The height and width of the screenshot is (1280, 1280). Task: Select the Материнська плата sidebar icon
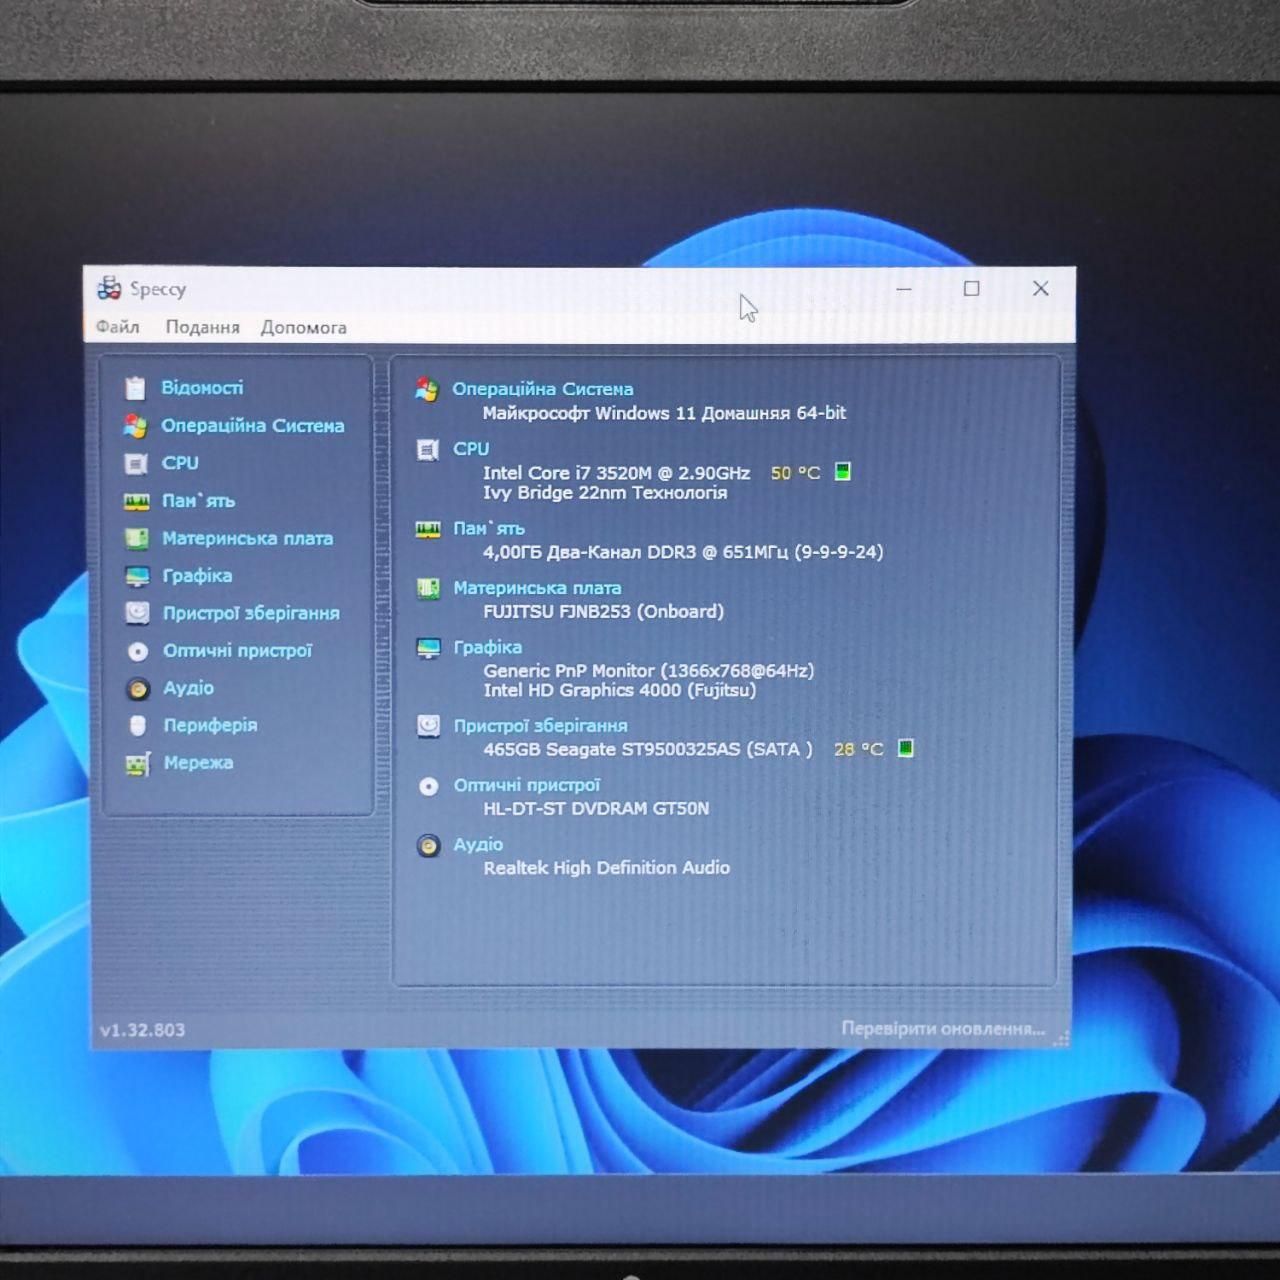point(137,538)
